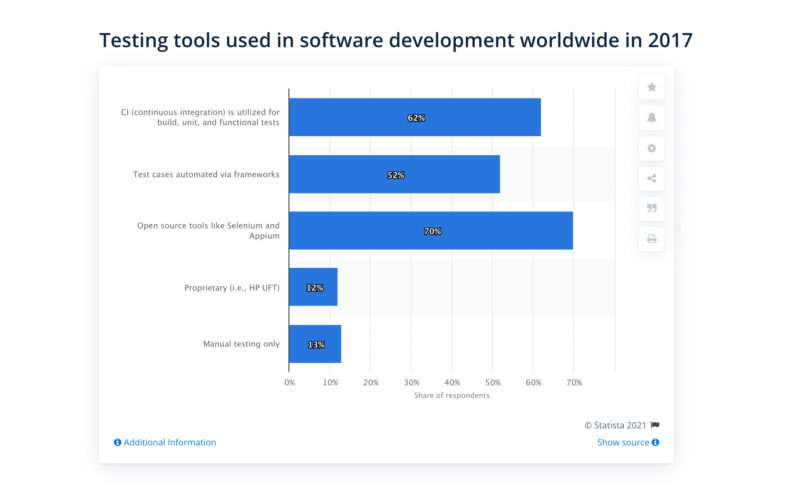Open chart settings gear icon
This screenshot has width=800, height=504.
click(651, 148)
